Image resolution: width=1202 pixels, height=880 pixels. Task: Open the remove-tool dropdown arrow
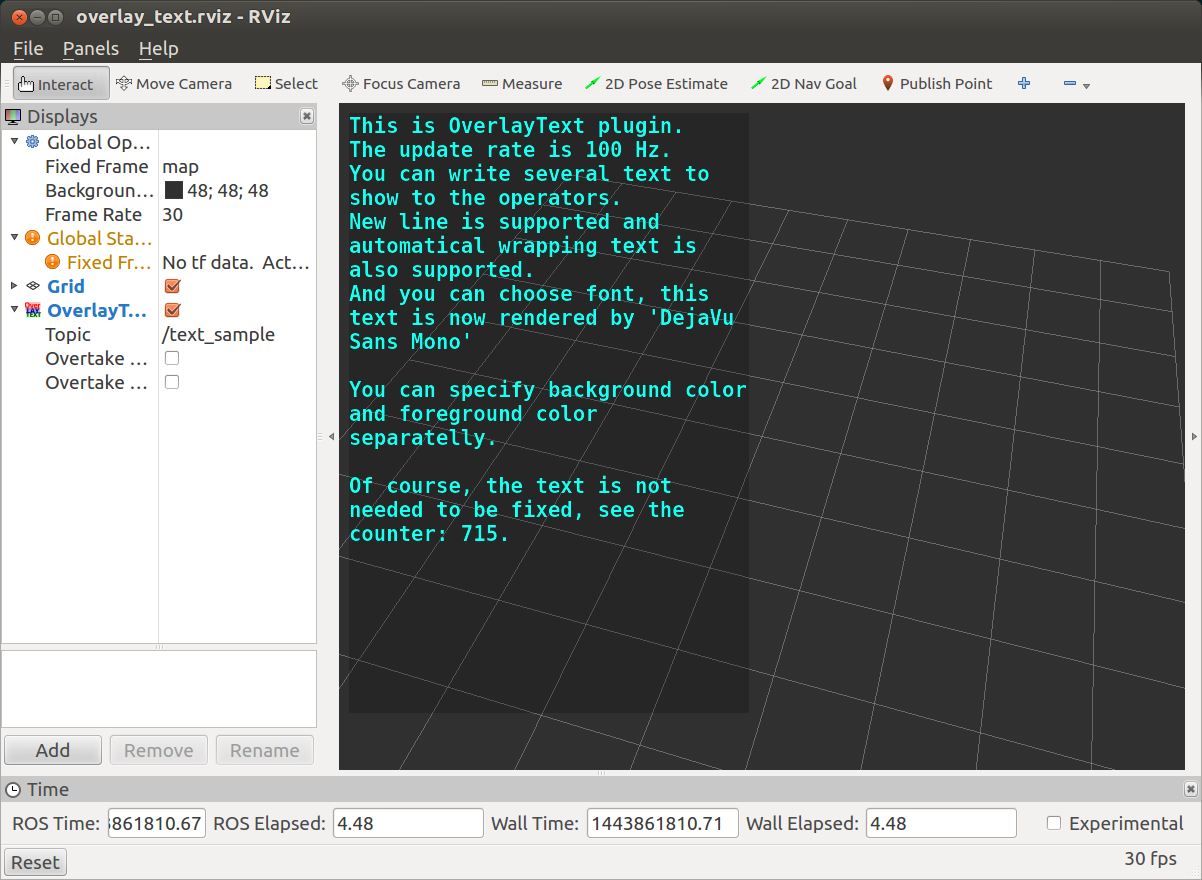pyautogui.click(x=1086, y=86)
